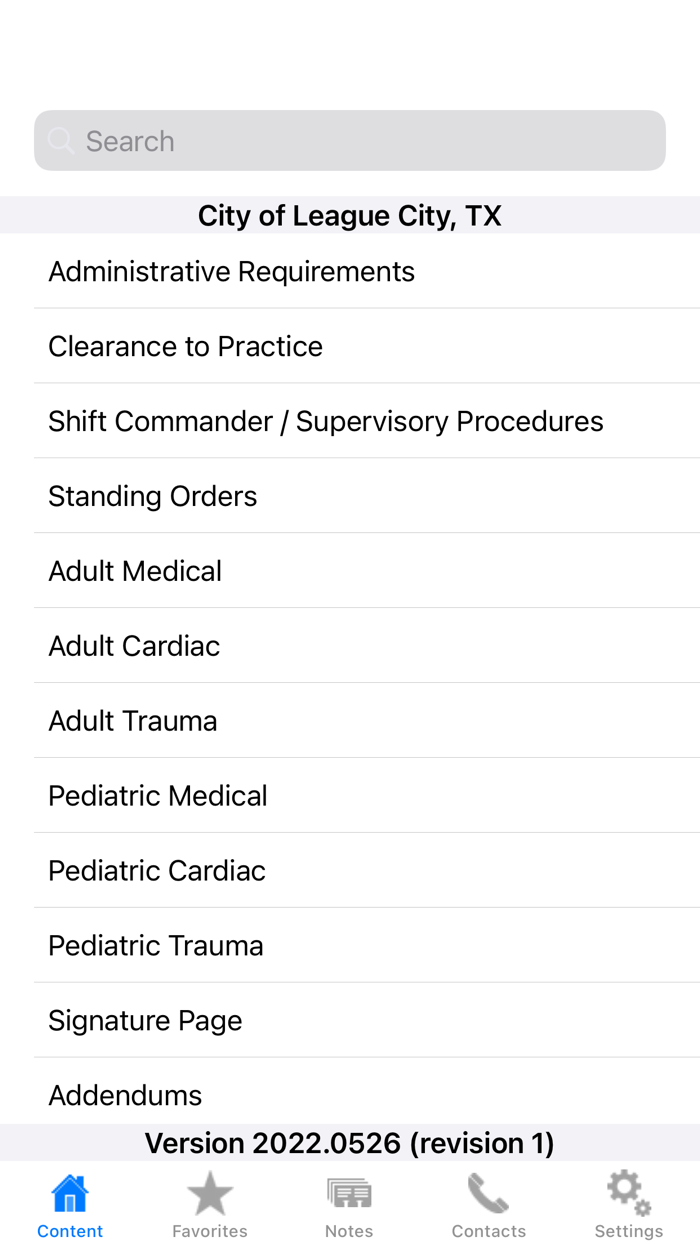Open Shift Commander / Supervisory Procedures
The height and width of the screenshot is (1244, 700).
(x=325, y=422)
